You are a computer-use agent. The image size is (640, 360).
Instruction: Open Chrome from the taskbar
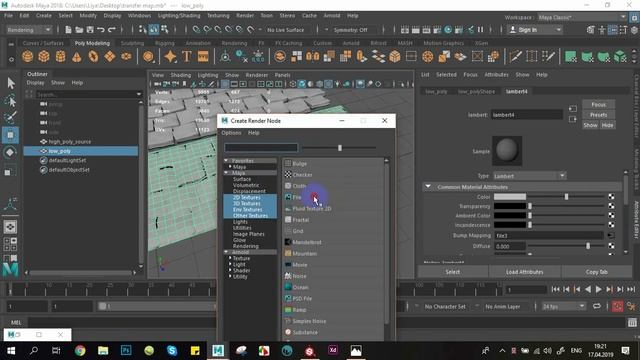(x=80, y=351)
